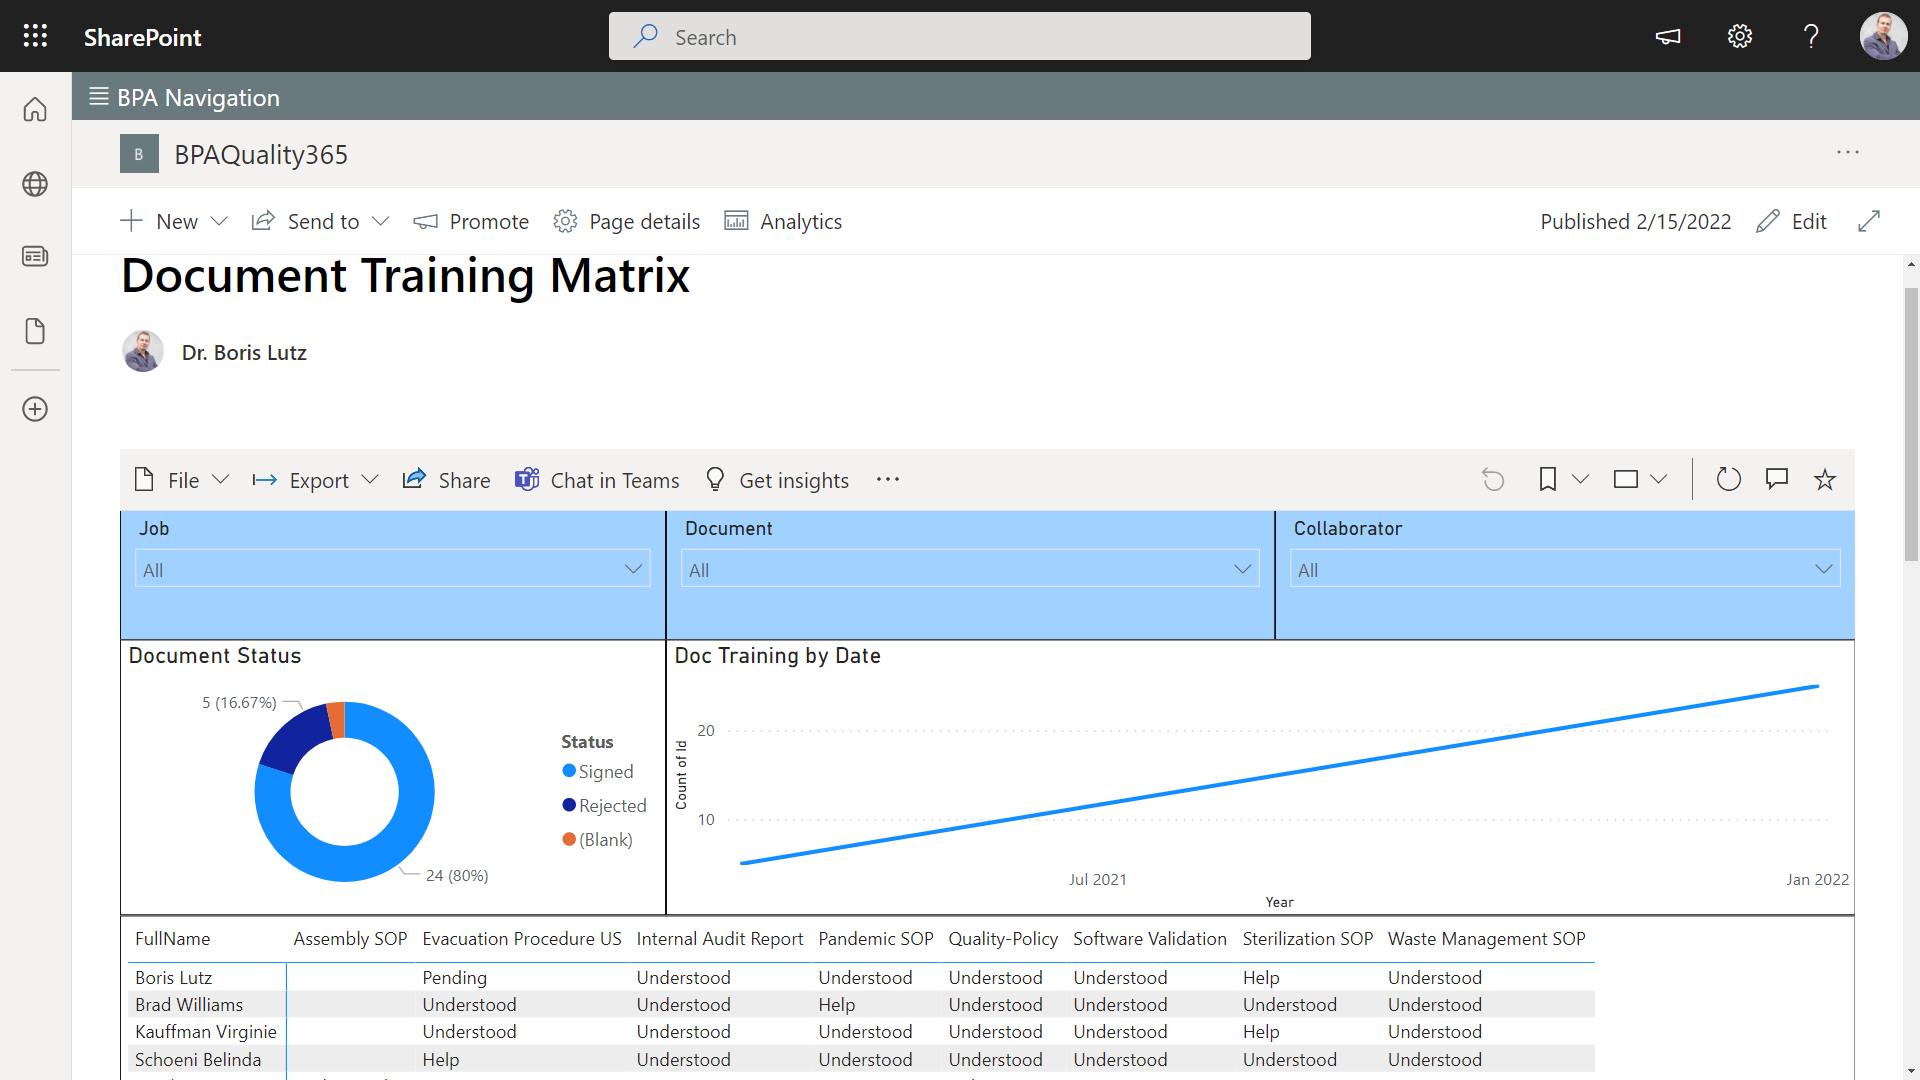Toggle the BPA Navigation hamburger menu

pos(98,97)
